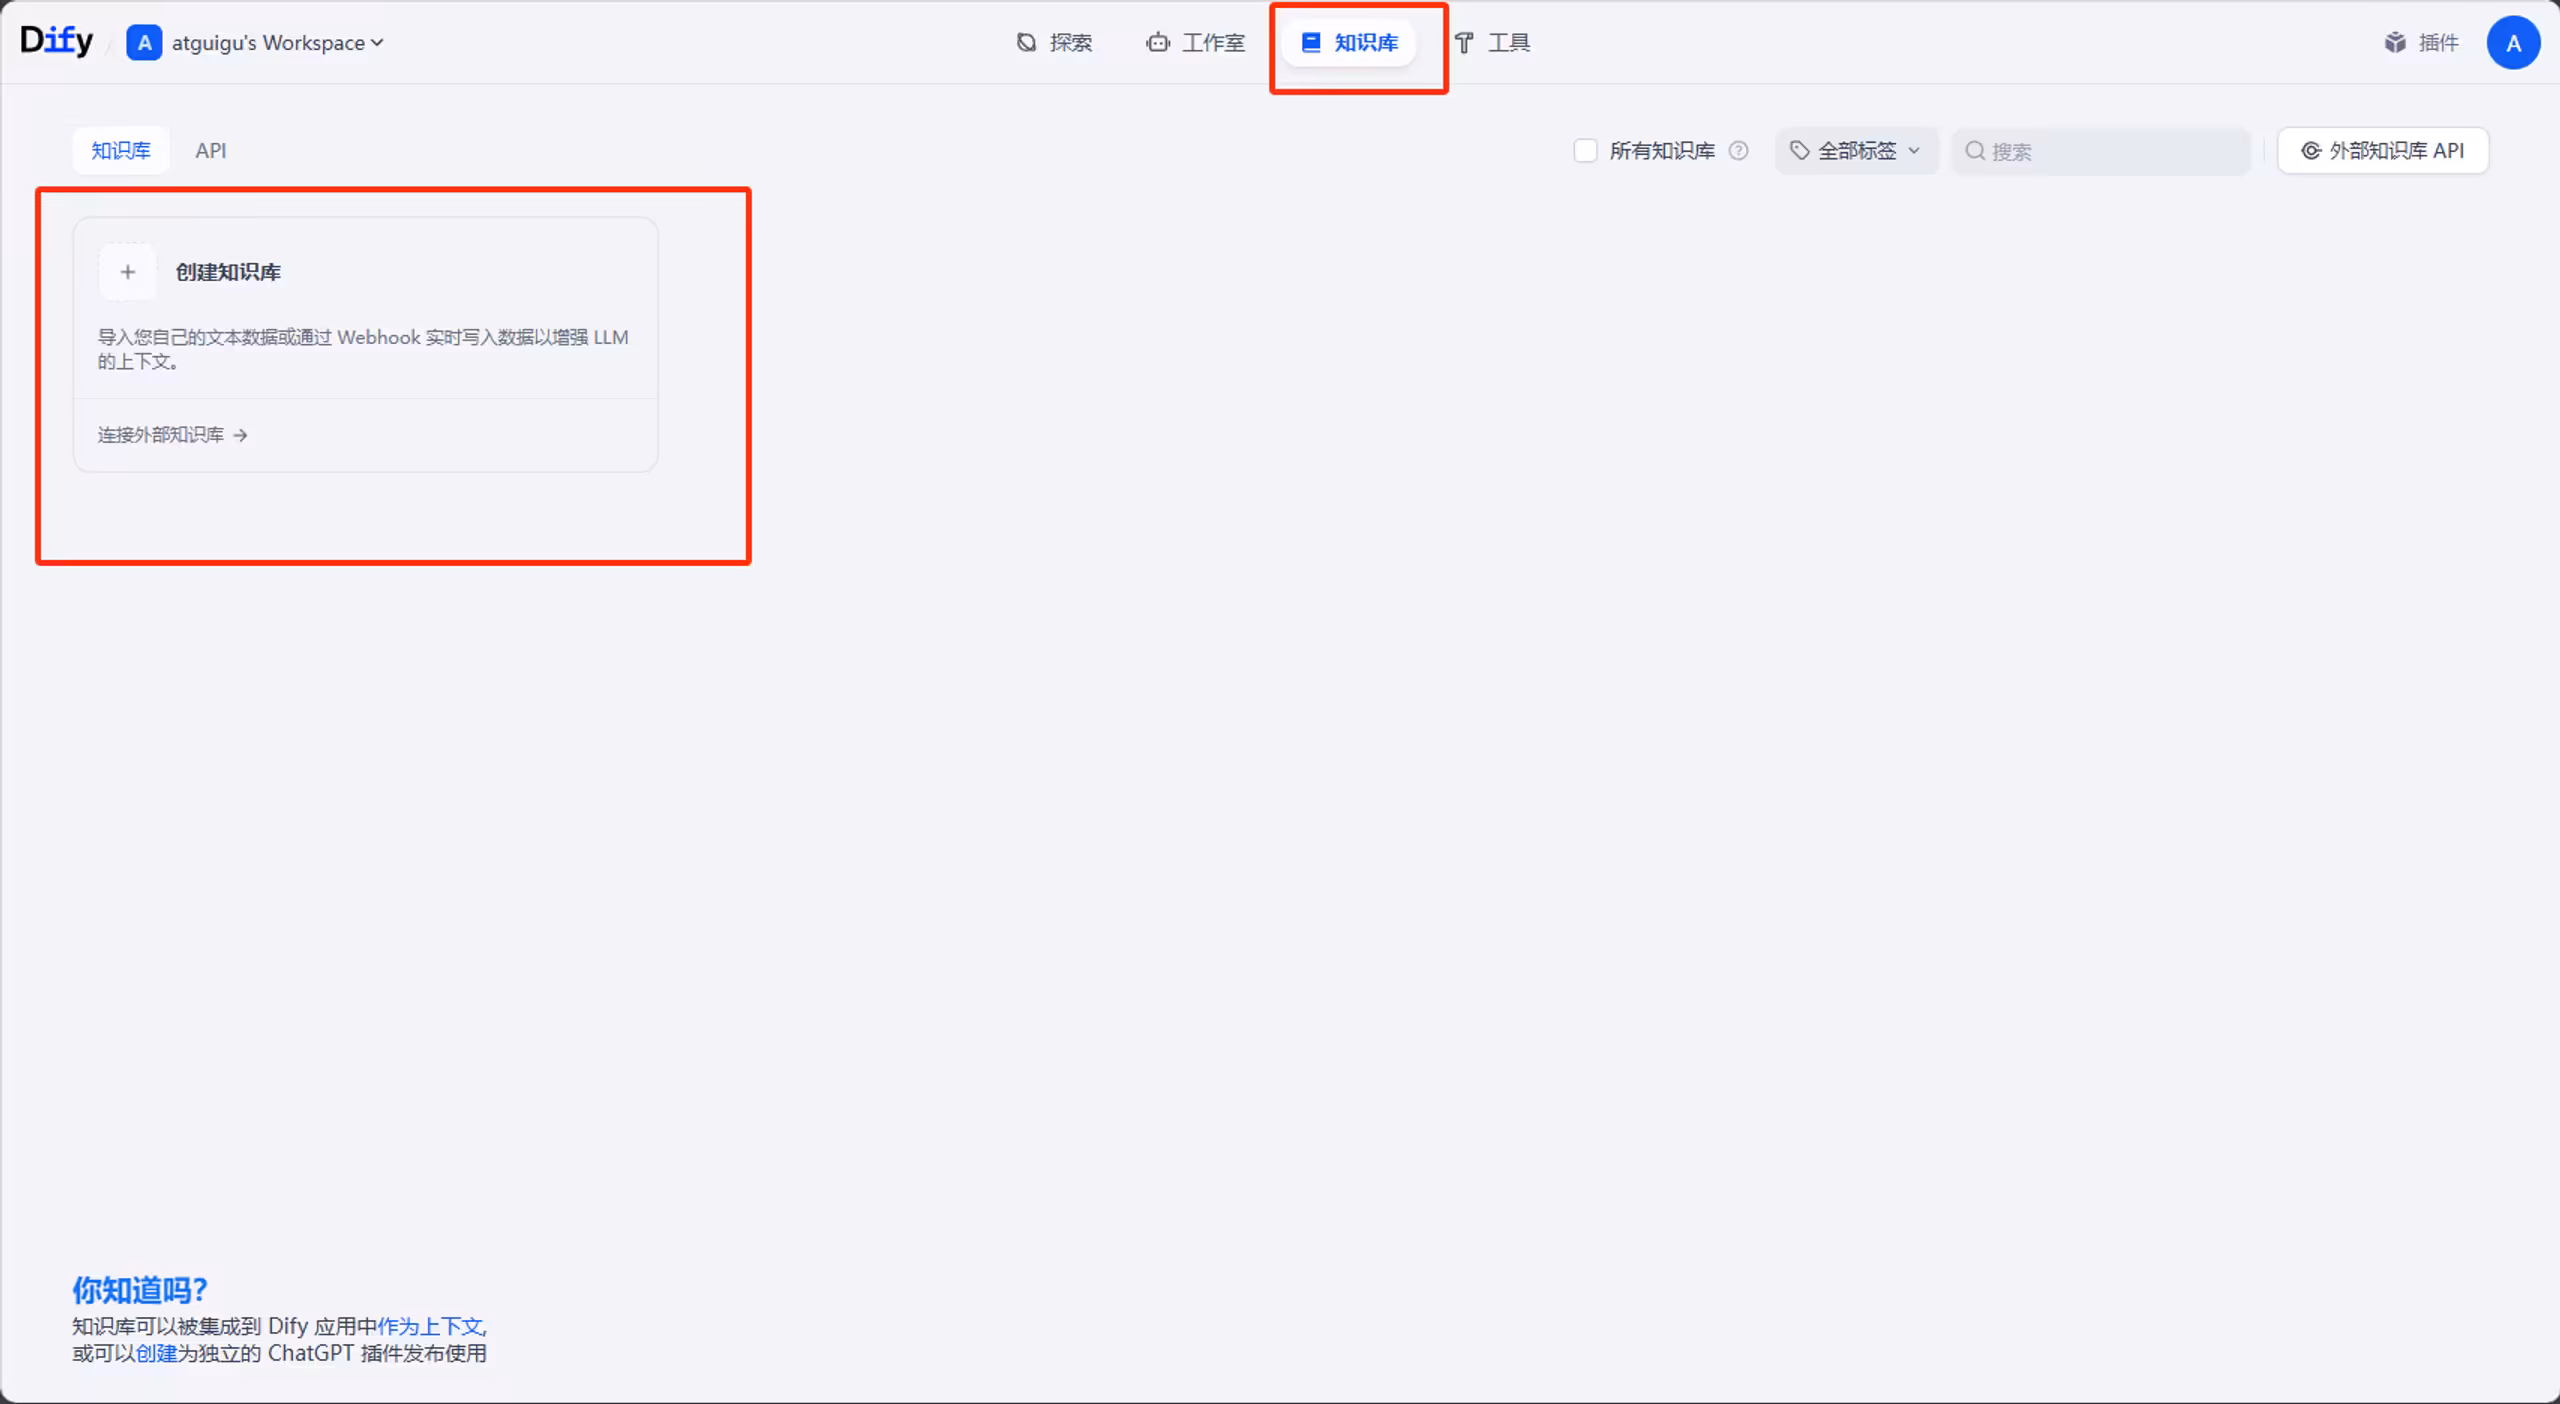Click the help icon beside 所有知识库

pos(1739,150)
